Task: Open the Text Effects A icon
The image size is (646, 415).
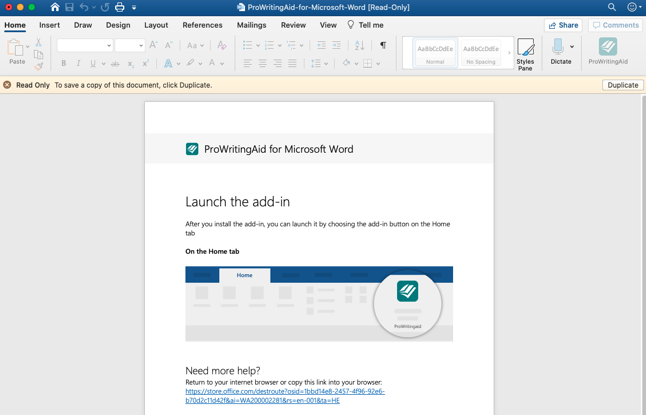Action: (168, 63)
